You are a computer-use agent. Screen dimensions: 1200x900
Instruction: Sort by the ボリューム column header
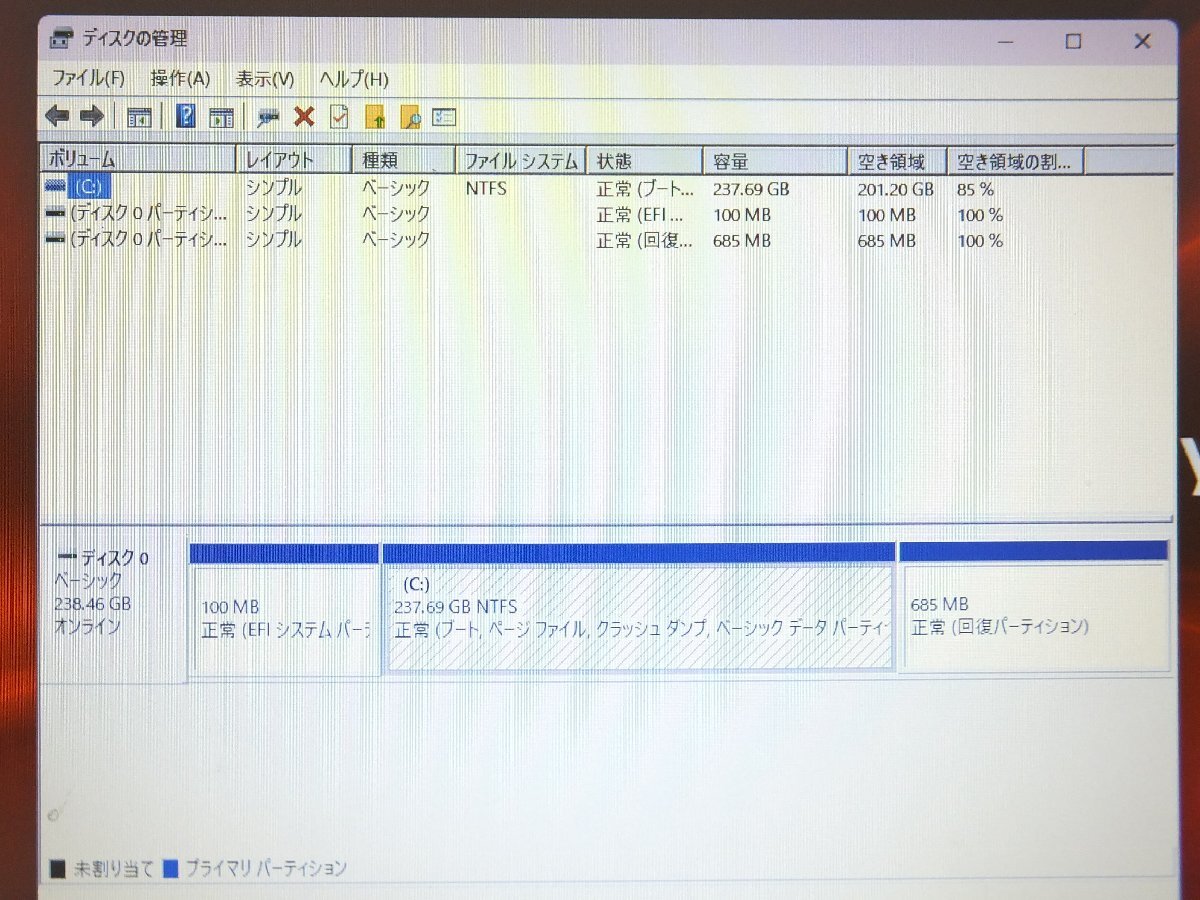pyautogui.click(x=138, y=160)
